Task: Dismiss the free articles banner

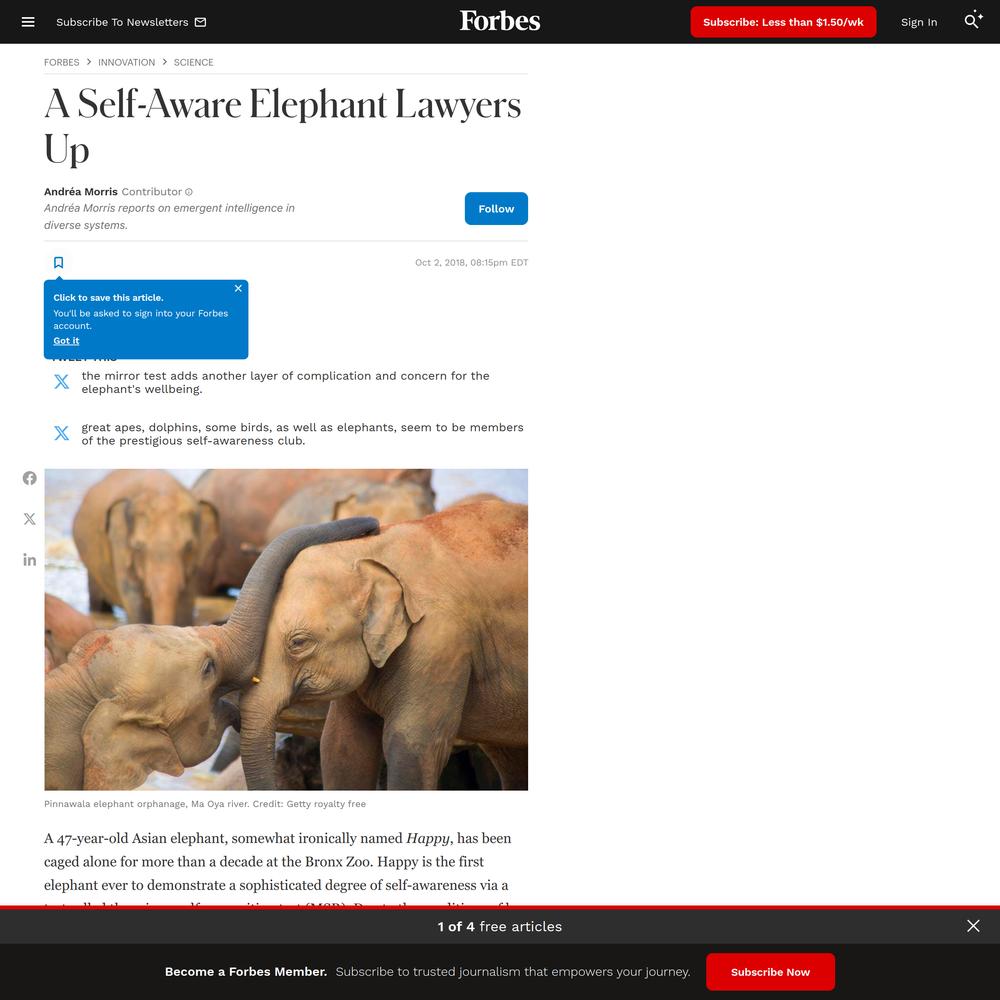Action: click(973, 926)
